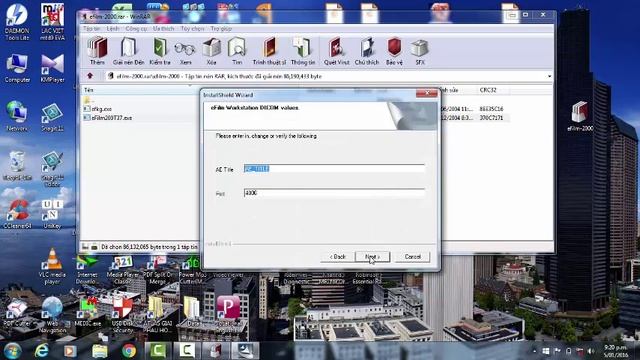Click the Network desktop icon
Screen dimensions: 640x360
pyautogui.click(x=17, y=116)
